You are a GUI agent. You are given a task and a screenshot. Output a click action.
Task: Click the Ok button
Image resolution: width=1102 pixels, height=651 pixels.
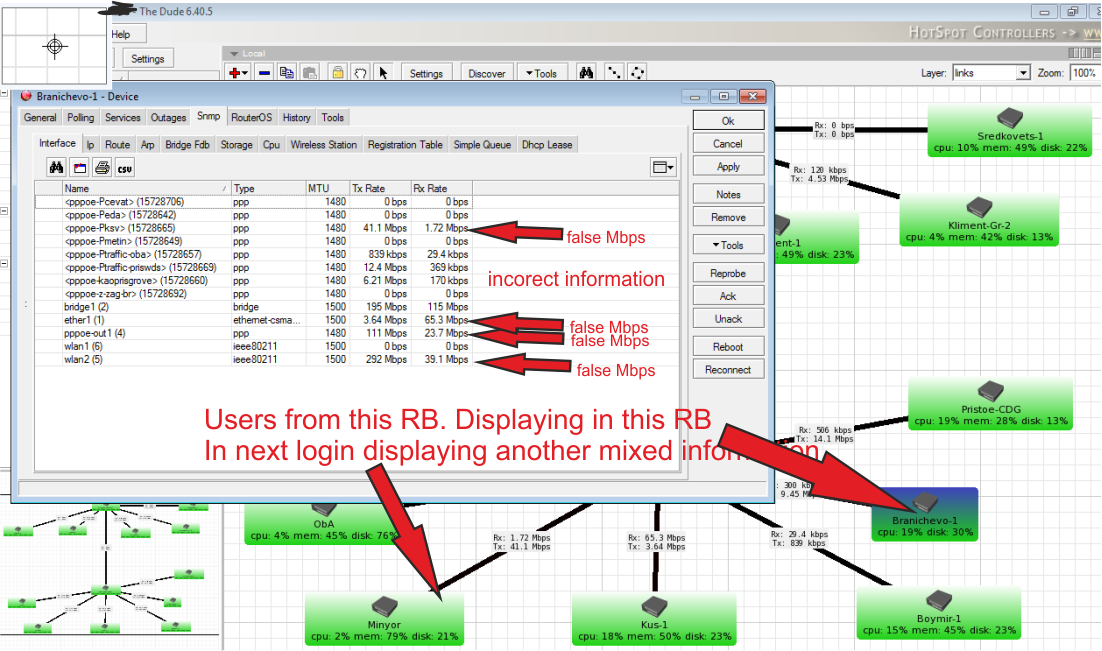pos(728,121)
